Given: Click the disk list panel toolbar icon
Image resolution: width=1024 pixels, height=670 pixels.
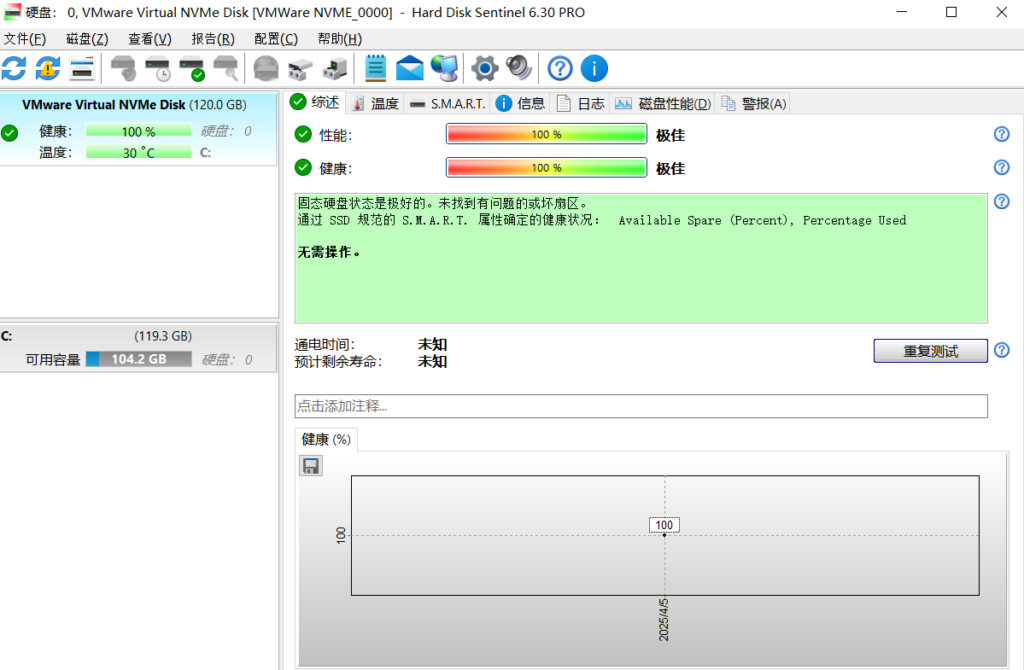Looking at the screenshot, I should pos(82,68).
